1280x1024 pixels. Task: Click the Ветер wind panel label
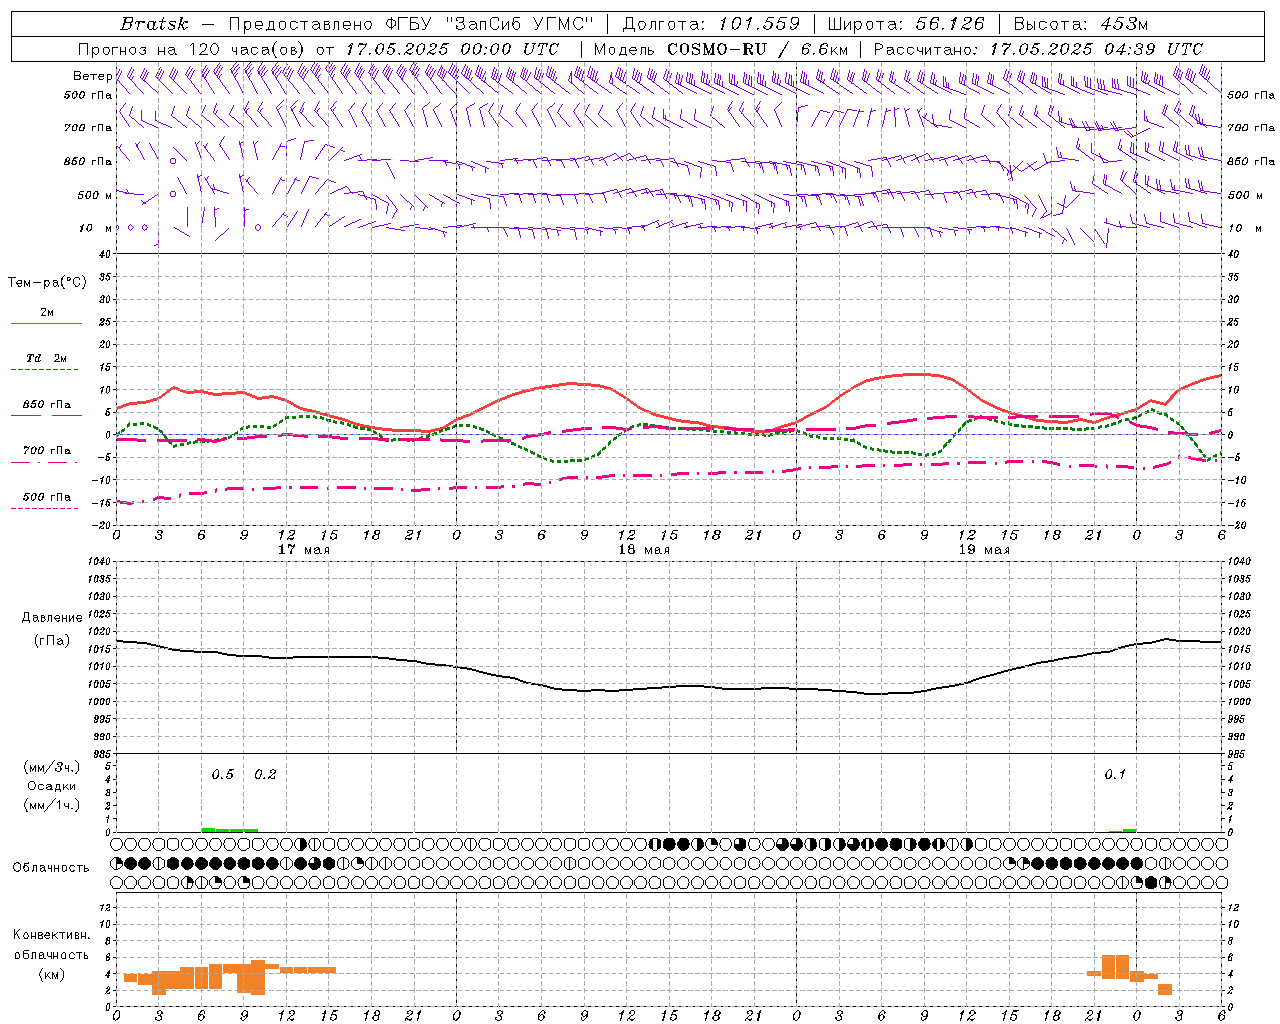point(92,76)
